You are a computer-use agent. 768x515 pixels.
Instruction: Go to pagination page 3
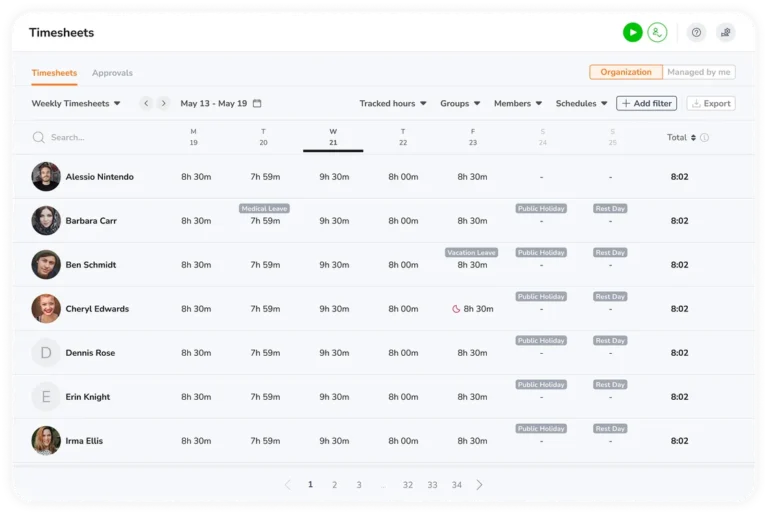point(359,485)
